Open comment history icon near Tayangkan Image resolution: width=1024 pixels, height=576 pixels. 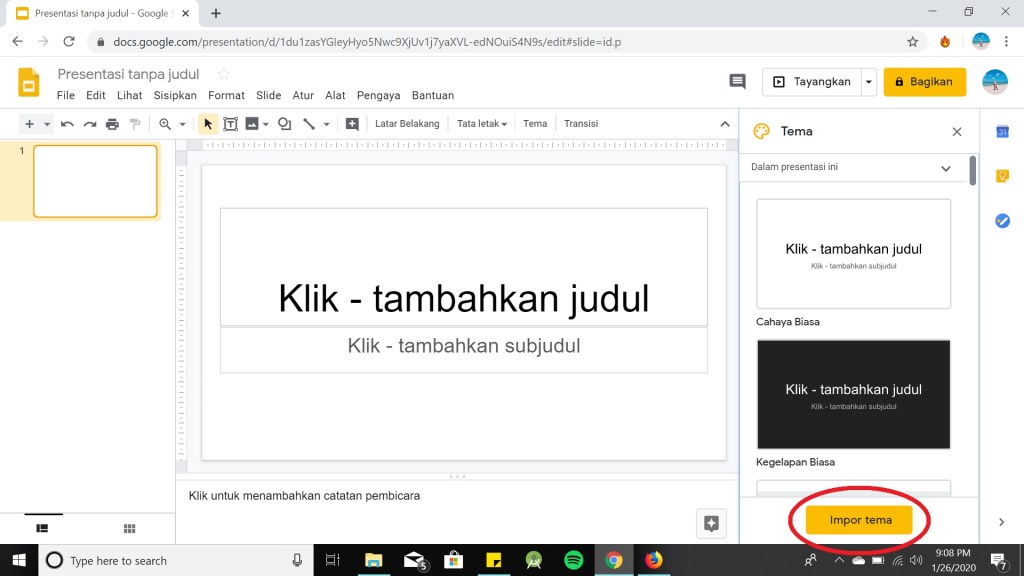[x=738, y=82]
